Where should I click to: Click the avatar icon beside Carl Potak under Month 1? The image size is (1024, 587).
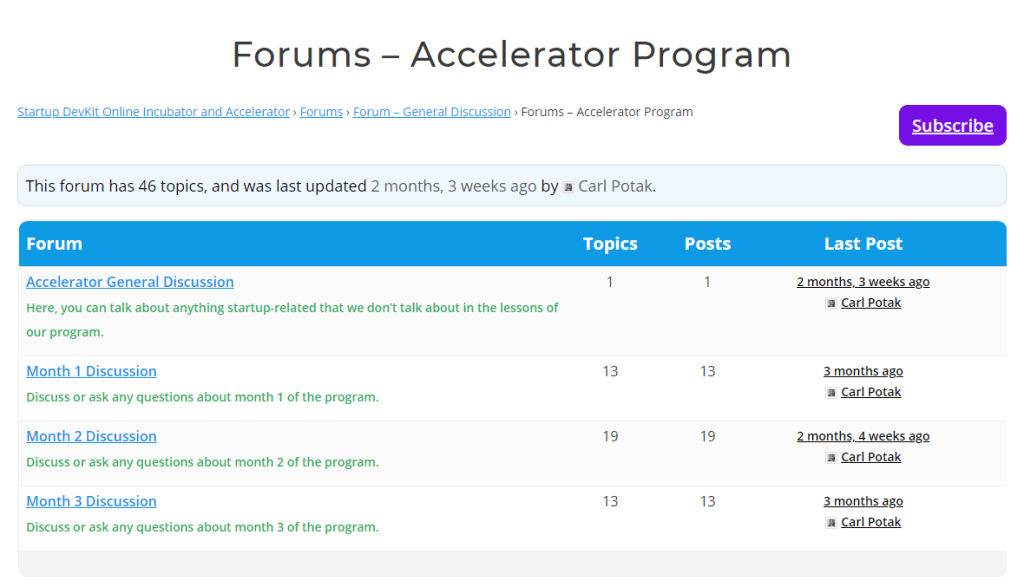click(x=830, y=391)
